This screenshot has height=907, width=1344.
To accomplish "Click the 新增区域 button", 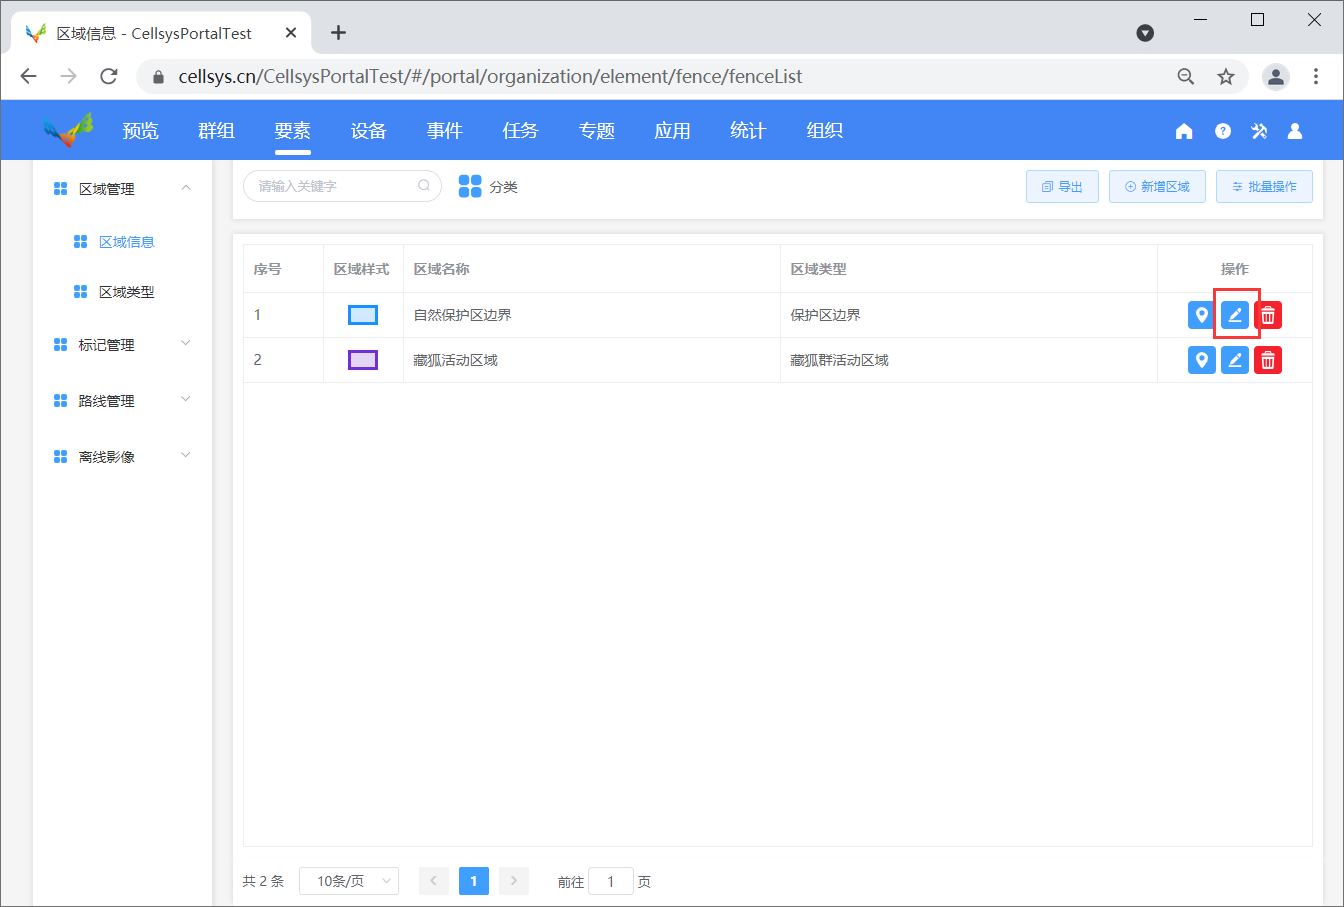I will tap(1157, 187).
